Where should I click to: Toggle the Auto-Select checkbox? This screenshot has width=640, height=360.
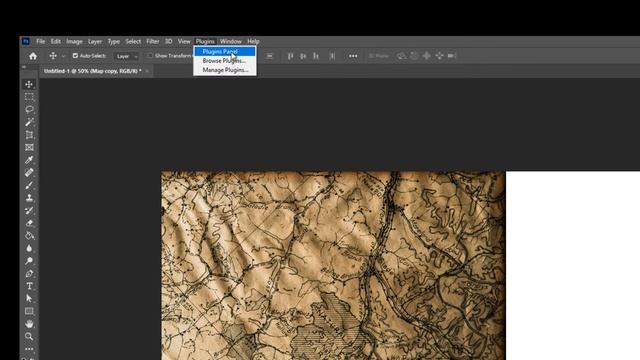(75, 56)
